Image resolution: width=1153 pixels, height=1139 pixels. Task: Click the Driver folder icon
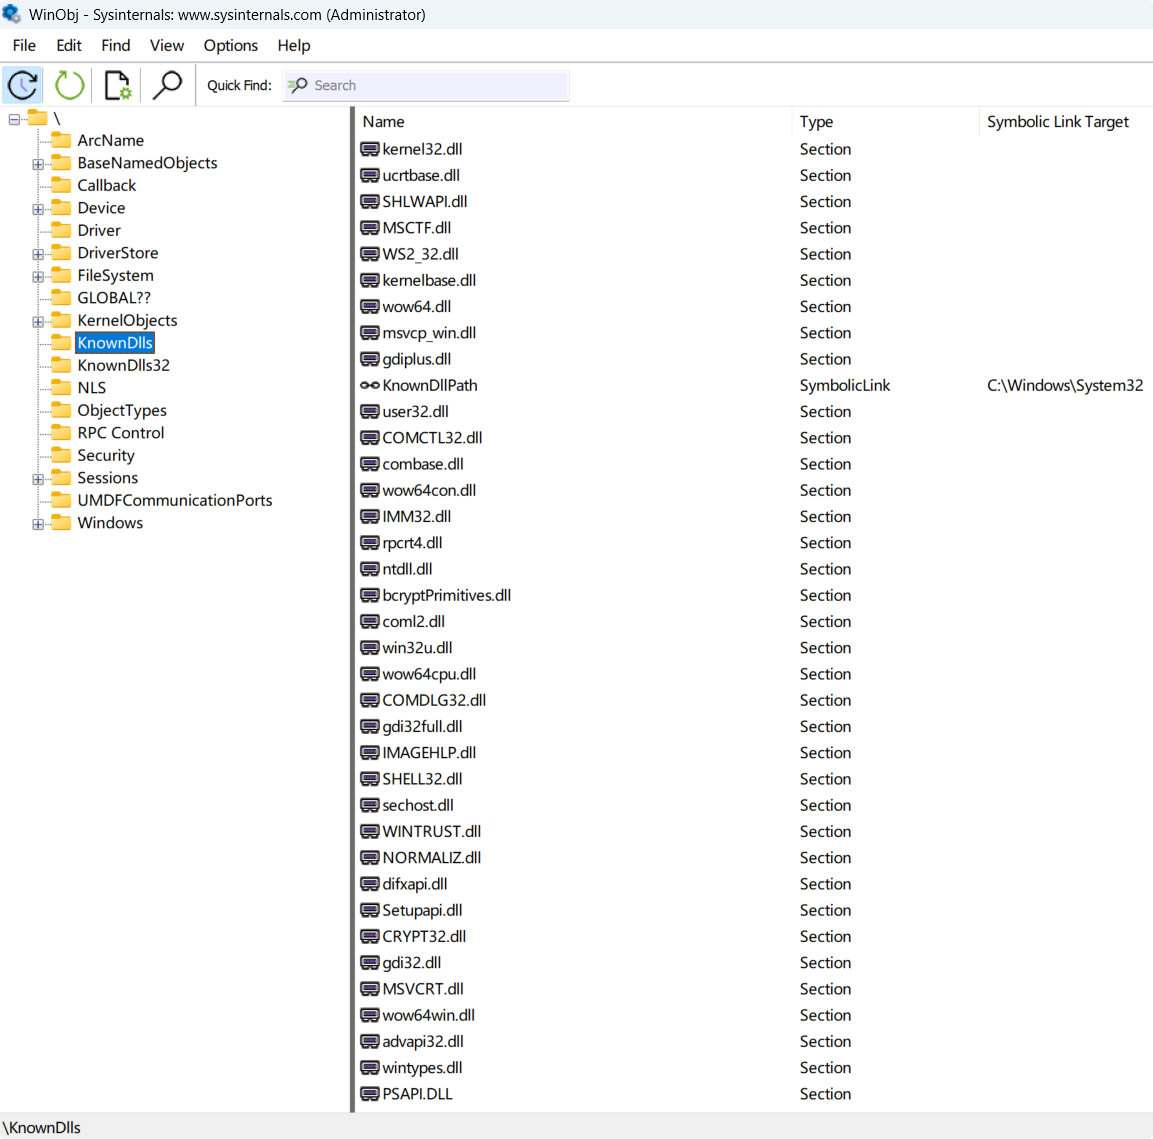[62, 230]
